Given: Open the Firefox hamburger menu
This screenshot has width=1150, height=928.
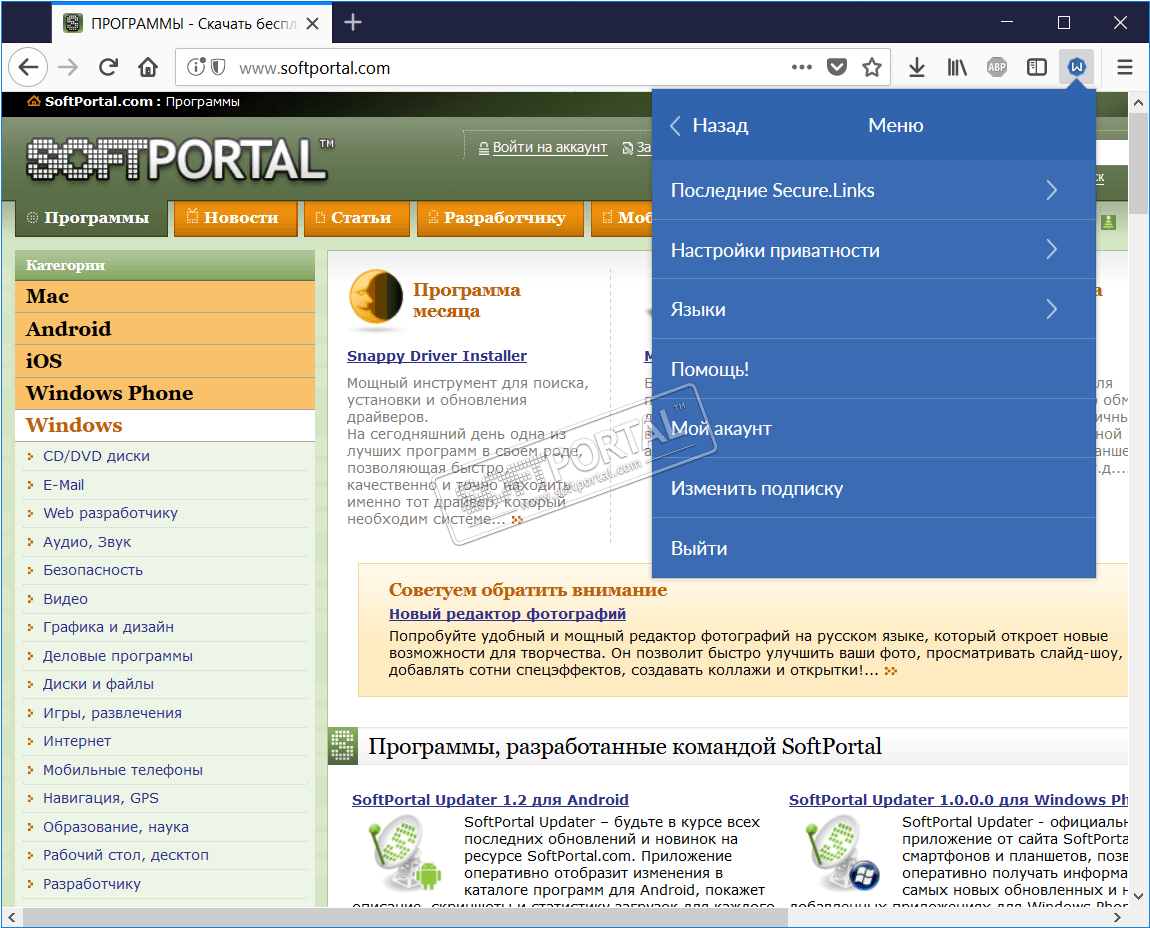Looking at the screenshot, I should pyautogui.click(x=1125, y=67).
